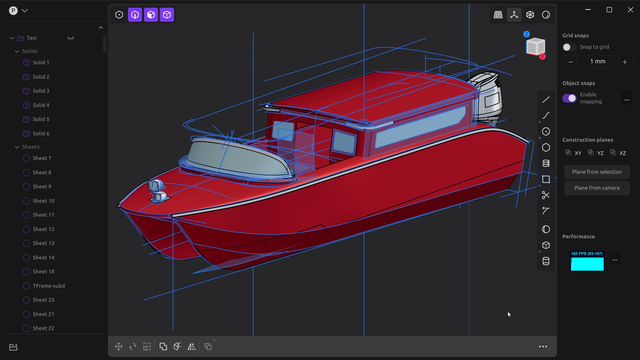The height and width of the screenshot is (360, 640).
Task: Select the Polygon hexagon tool
Action: click(x=546, y=147)
